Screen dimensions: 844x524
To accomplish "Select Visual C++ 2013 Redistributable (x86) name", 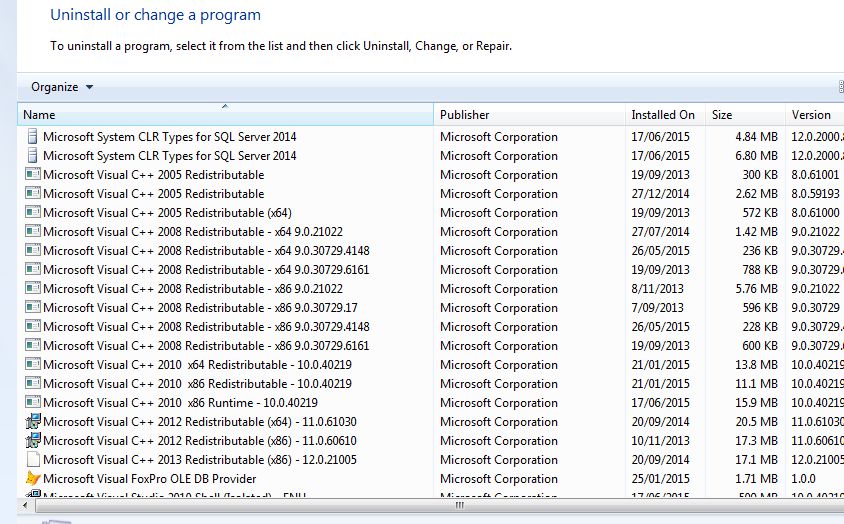I will [x=200, y=459].
